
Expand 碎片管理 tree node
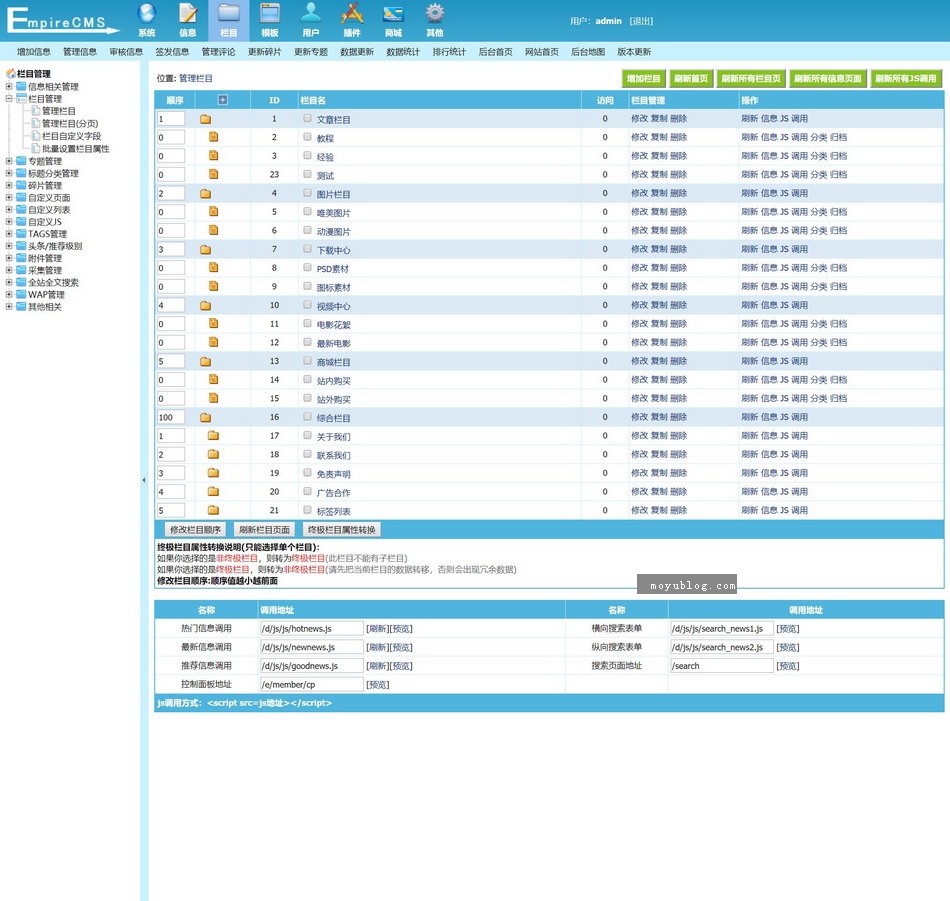tap(9, 185)
